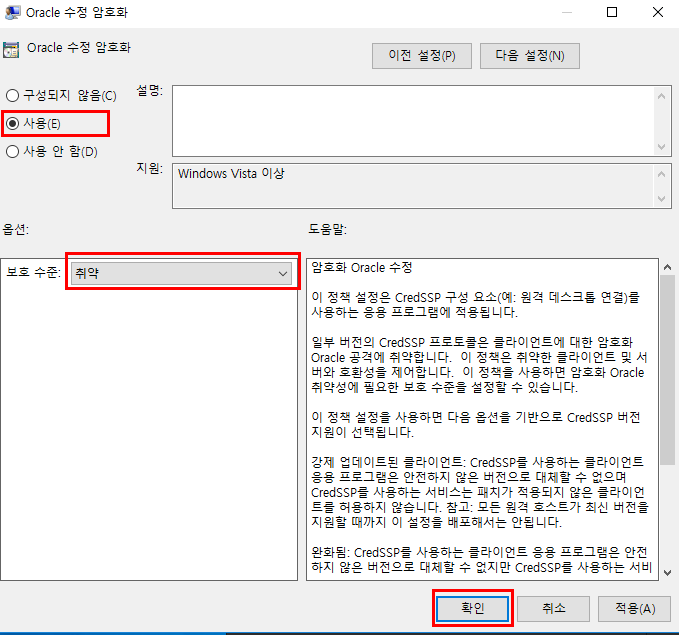Click the '보호 수준:' label
Screen dimensions: 679x635
click(x=33, y=272)
